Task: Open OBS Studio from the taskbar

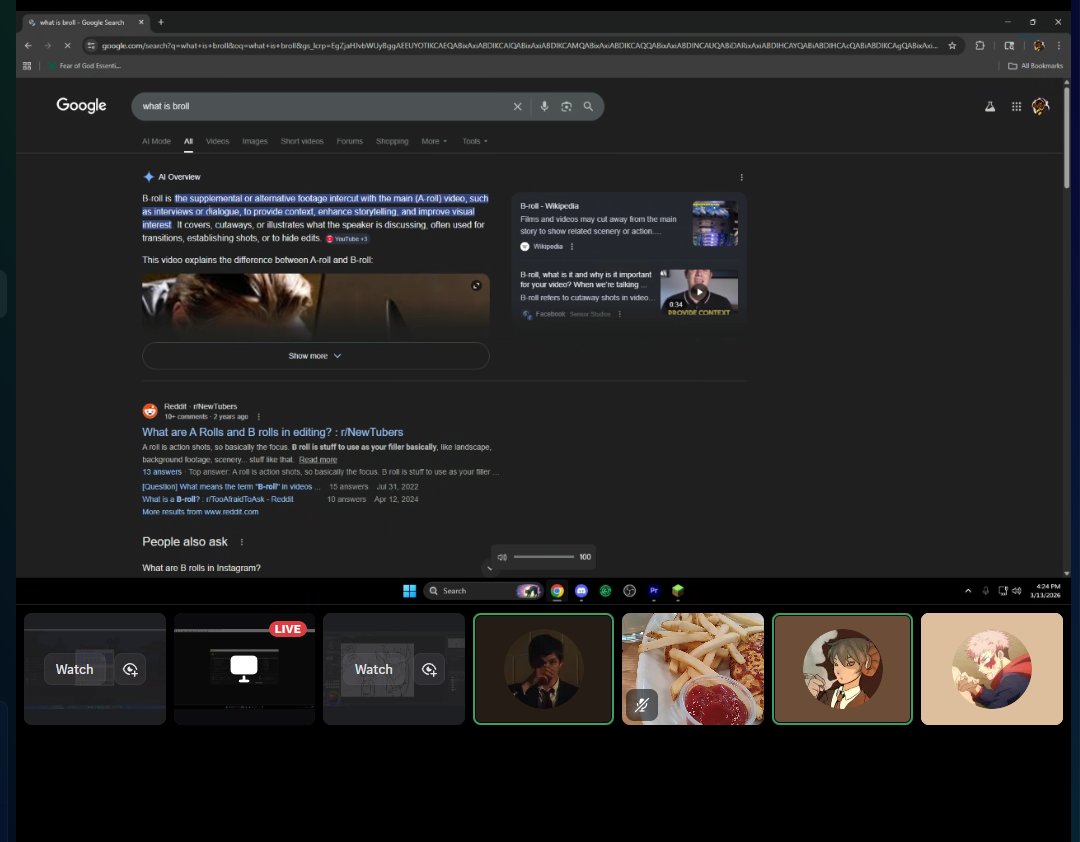Action: 630,591
